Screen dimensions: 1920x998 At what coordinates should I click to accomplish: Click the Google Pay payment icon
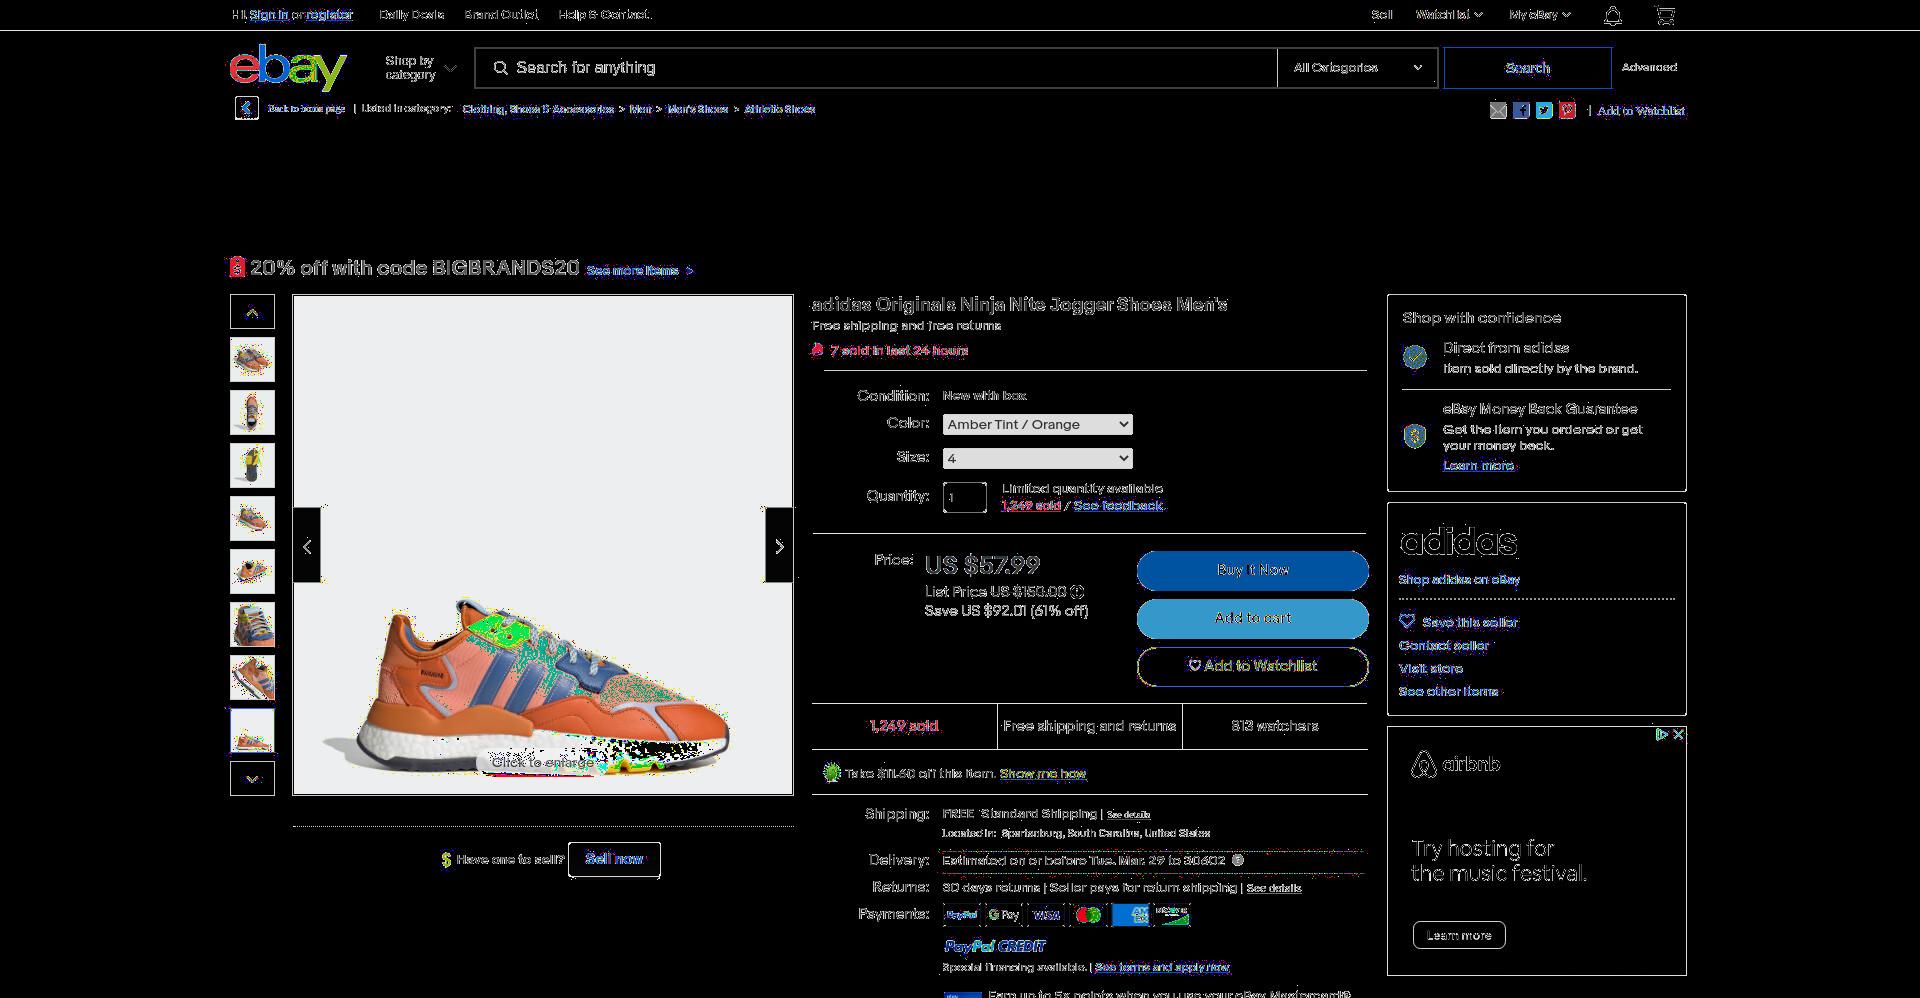(x=1003, y=915)
